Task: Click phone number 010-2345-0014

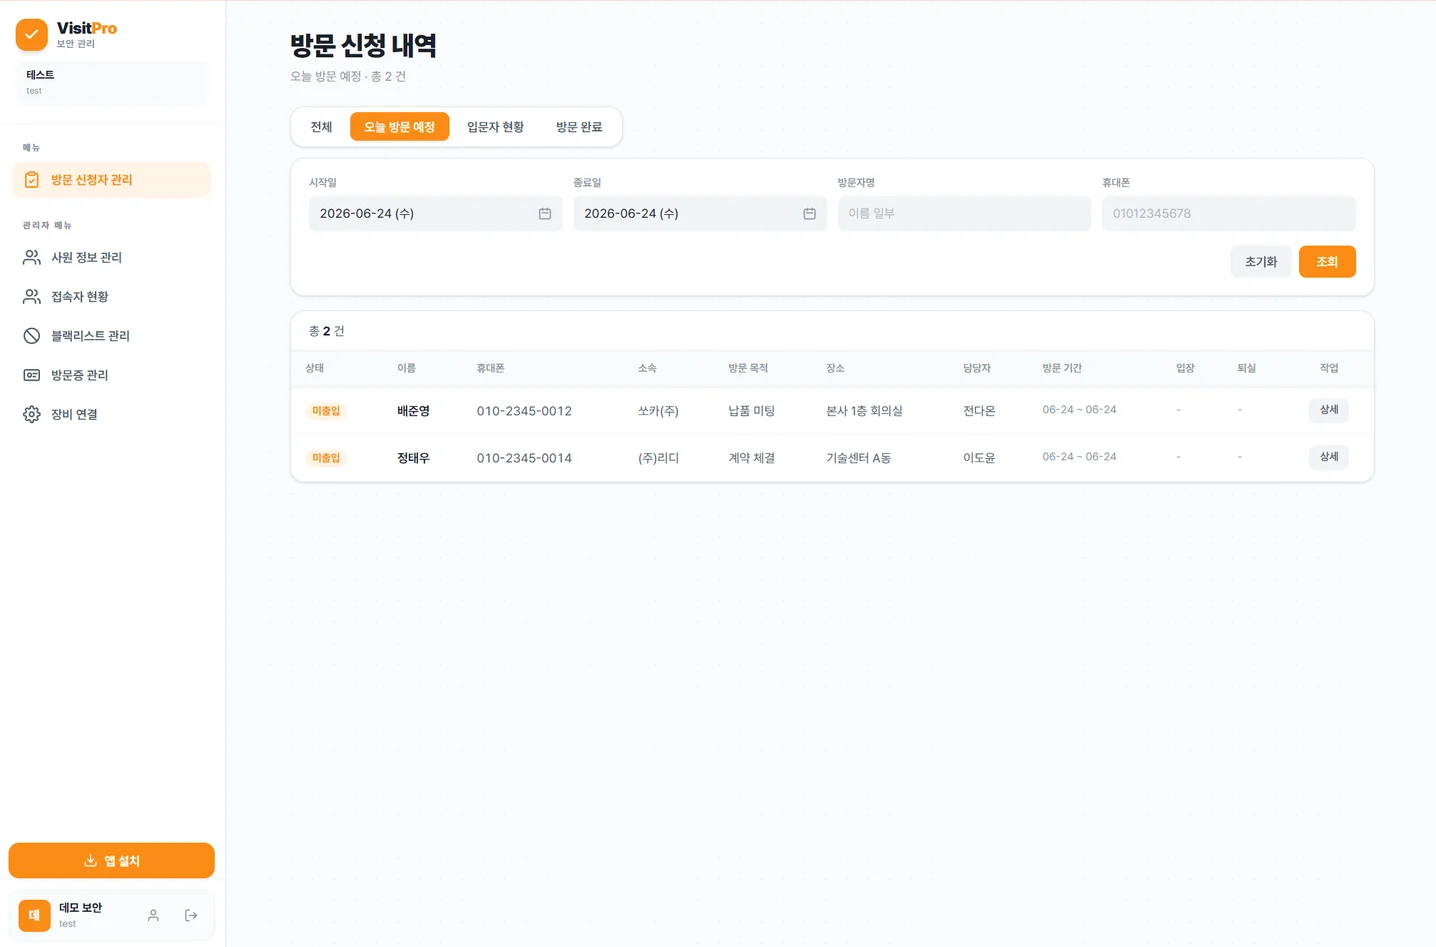Action: pyautogui.click(x=524, y=458)
